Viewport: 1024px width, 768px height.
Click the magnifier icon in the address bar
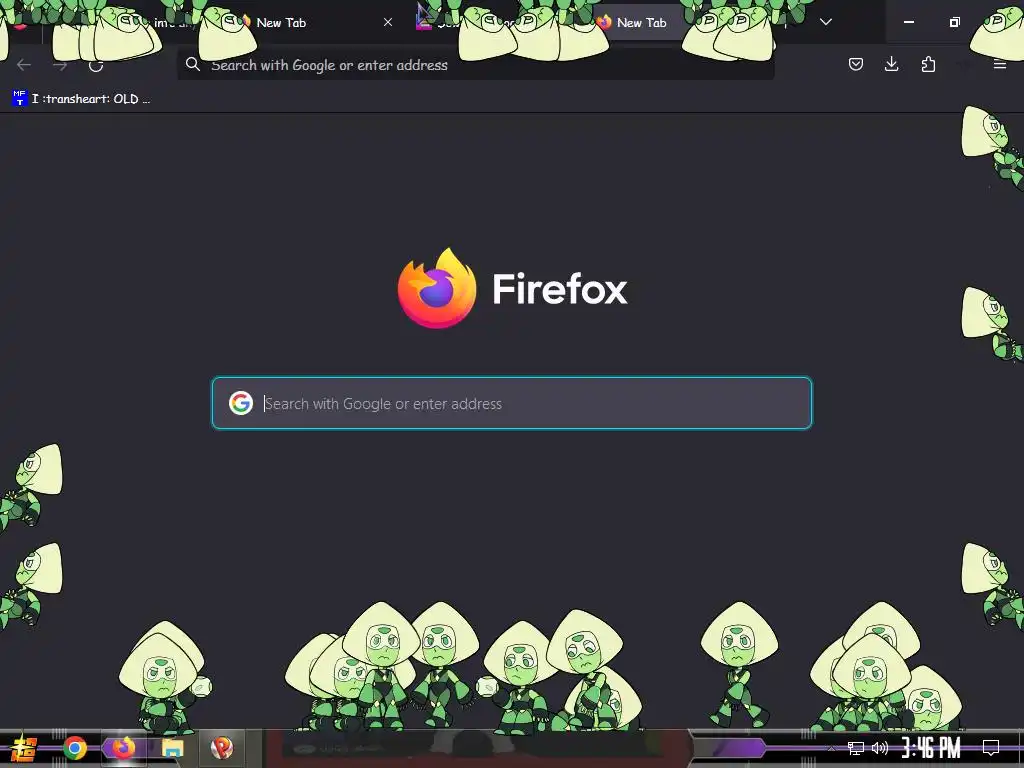click(193, 64)
